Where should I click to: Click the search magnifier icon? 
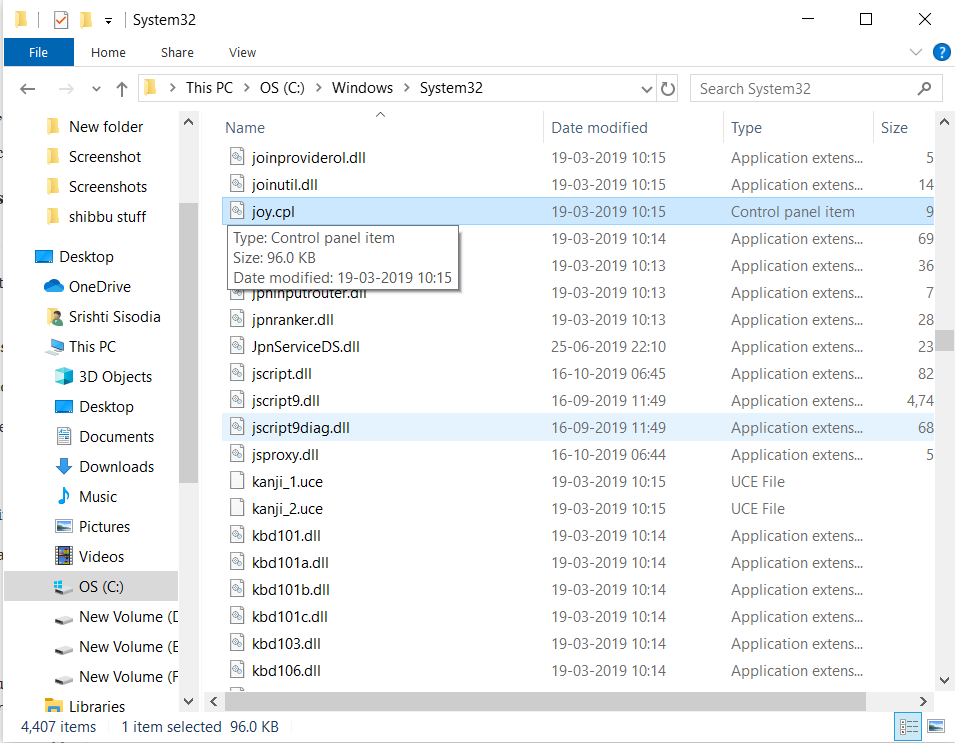(925, 89)
